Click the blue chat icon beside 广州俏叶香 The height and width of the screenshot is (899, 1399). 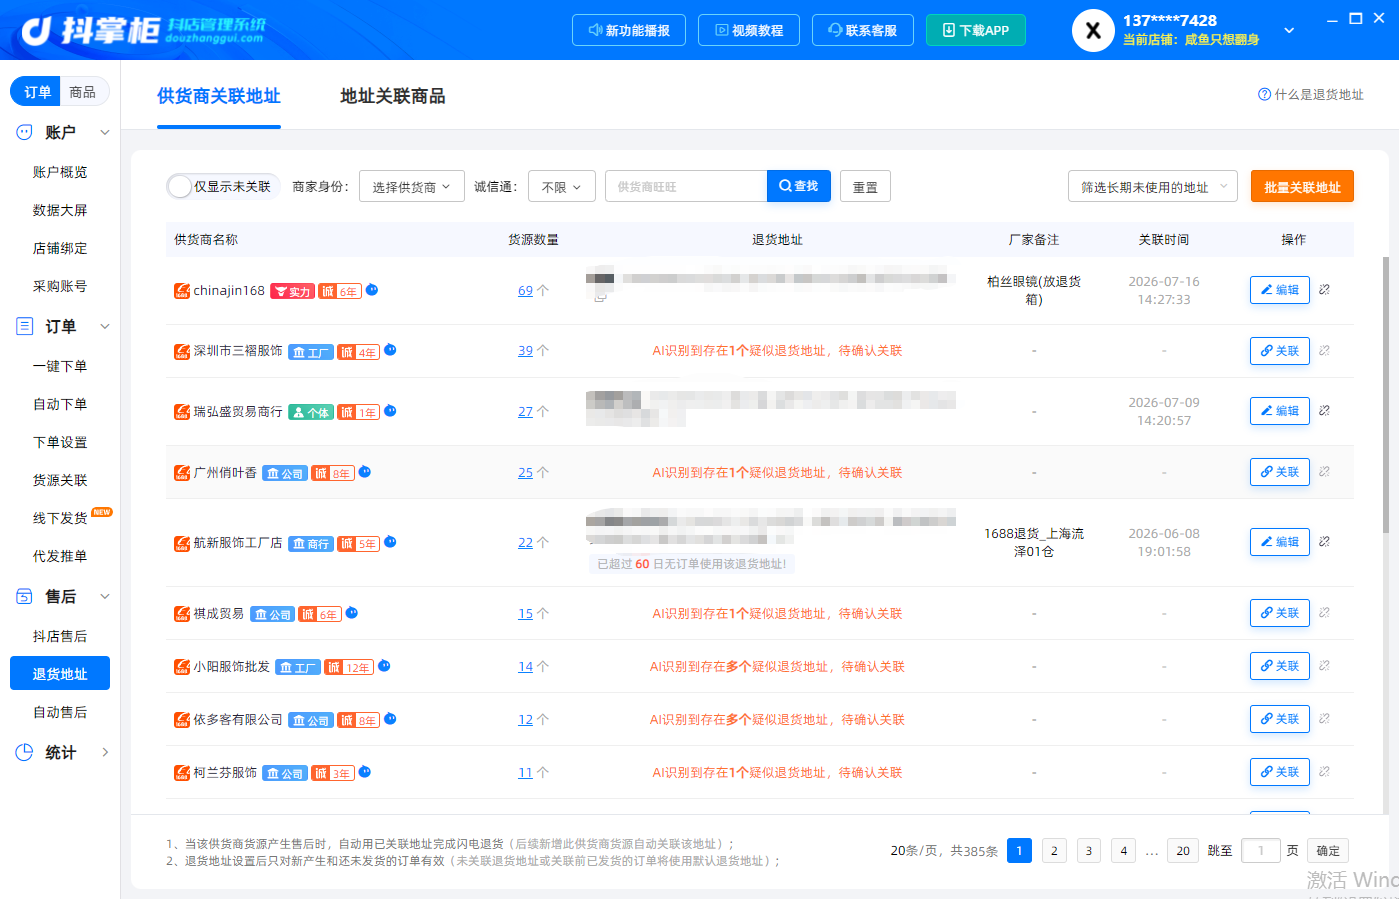tap(365, 472)
